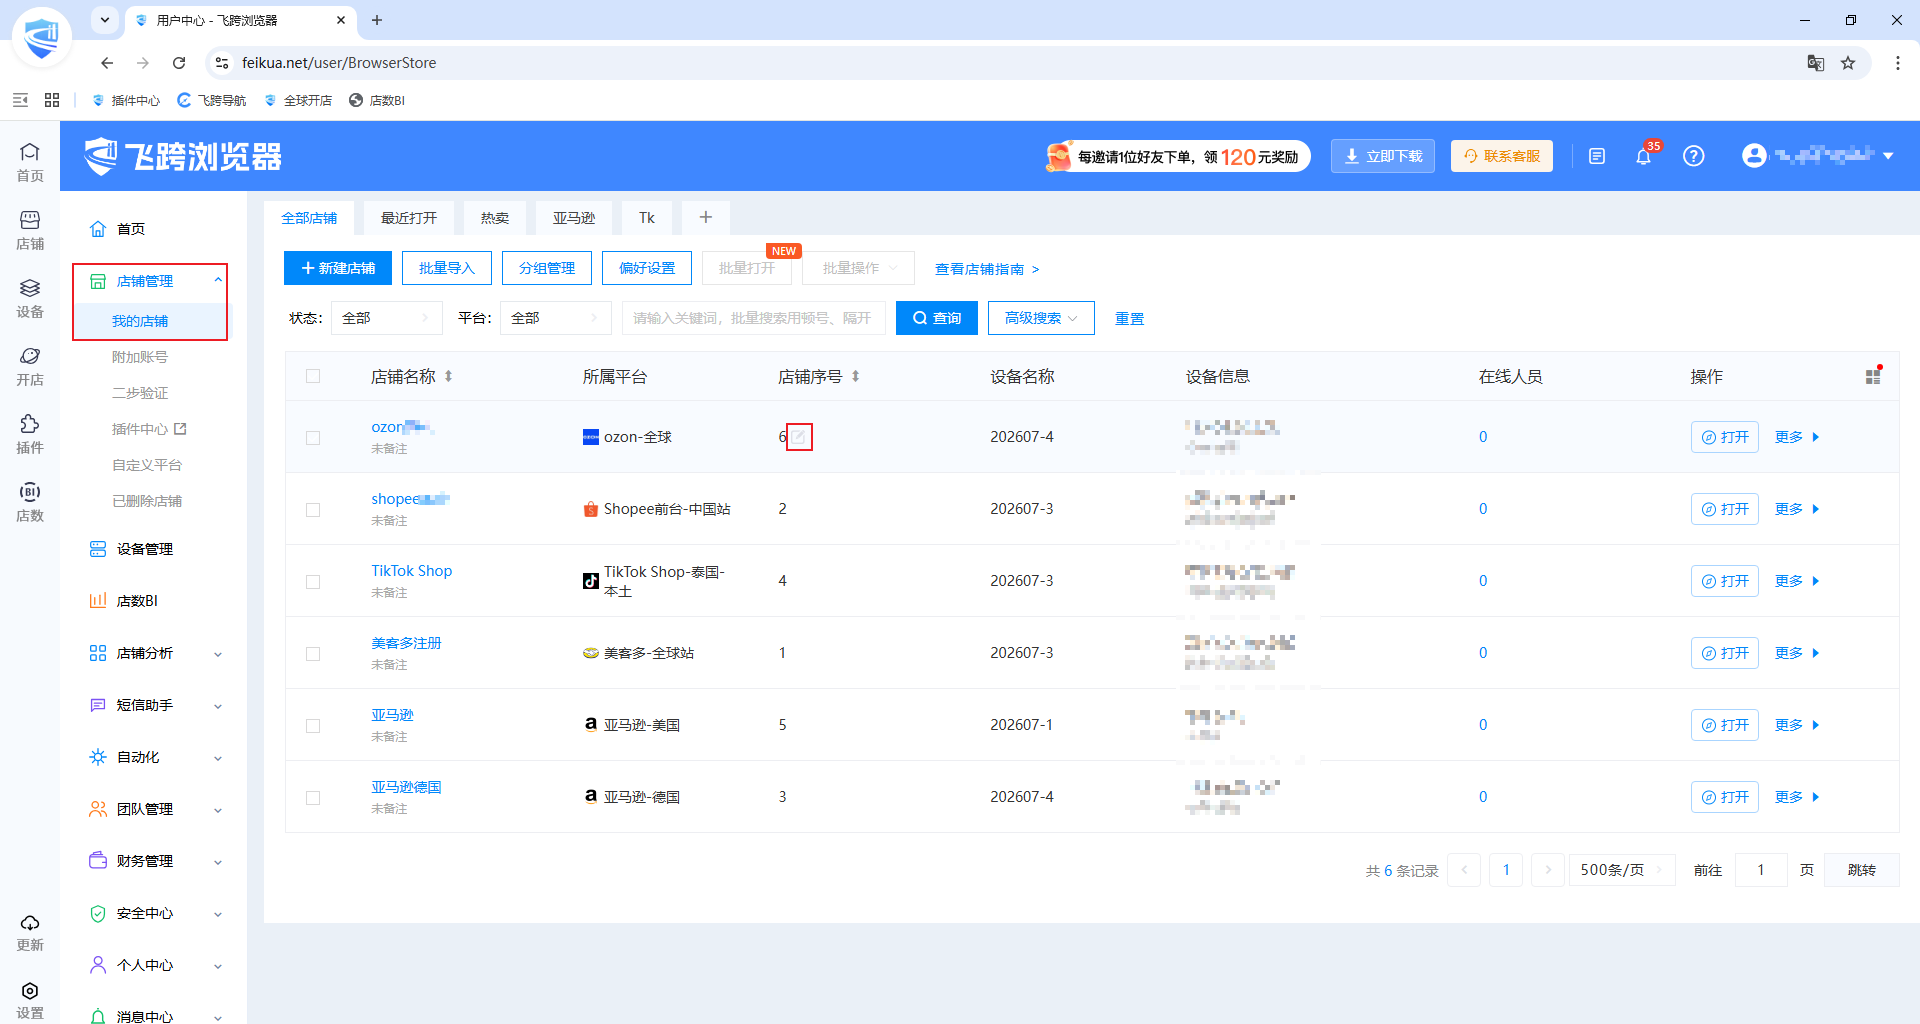Expand the 高级搜索 dropdown
Screen dimensions: 1920x1024
coord(1041,318)
